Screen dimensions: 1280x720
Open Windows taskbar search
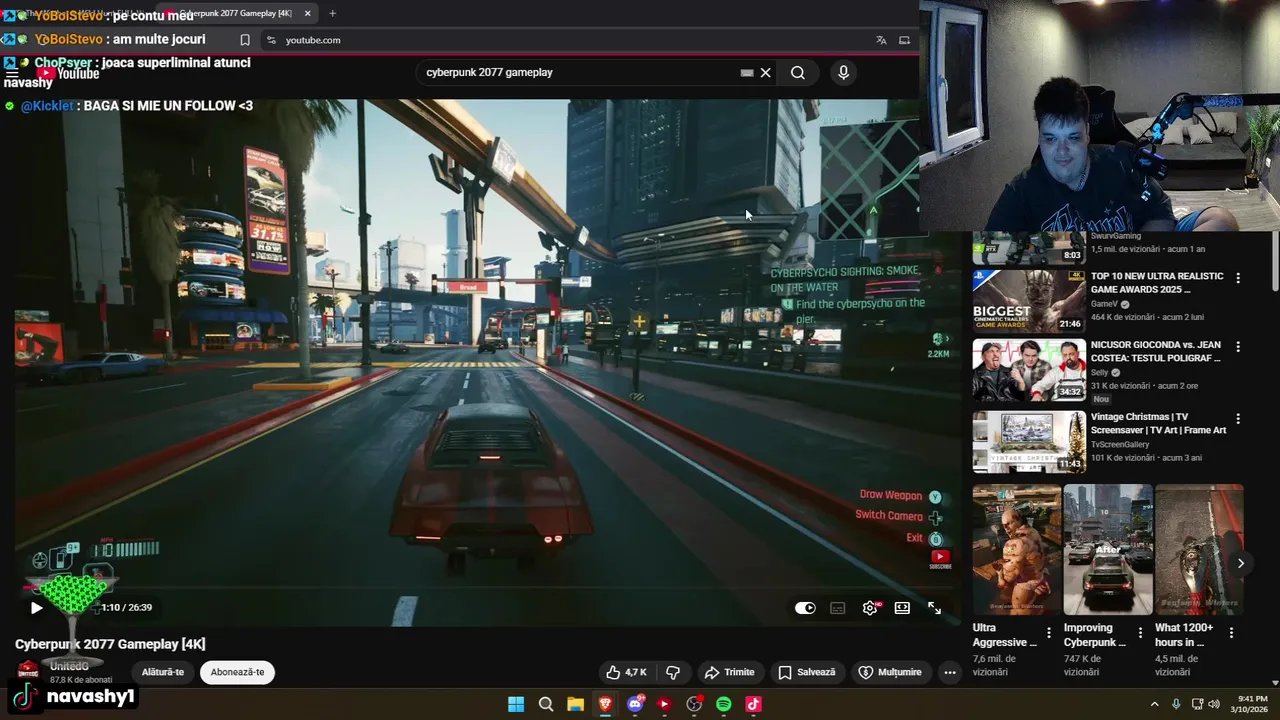(546, 704)
